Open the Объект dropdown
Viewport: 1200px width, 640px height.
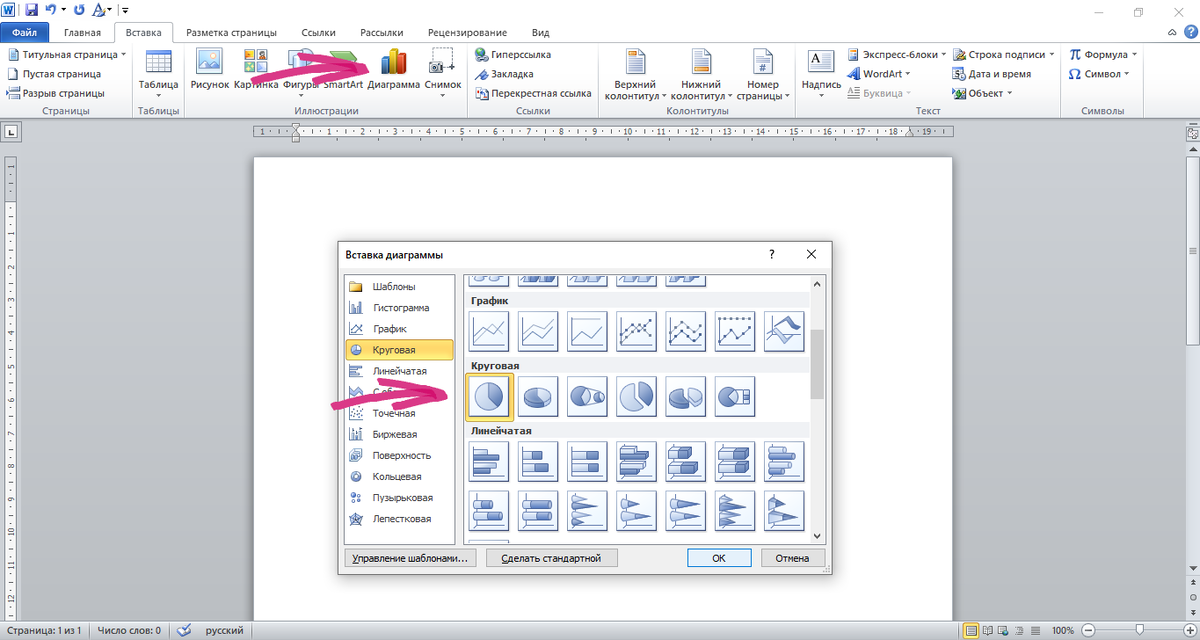point(982,93)
